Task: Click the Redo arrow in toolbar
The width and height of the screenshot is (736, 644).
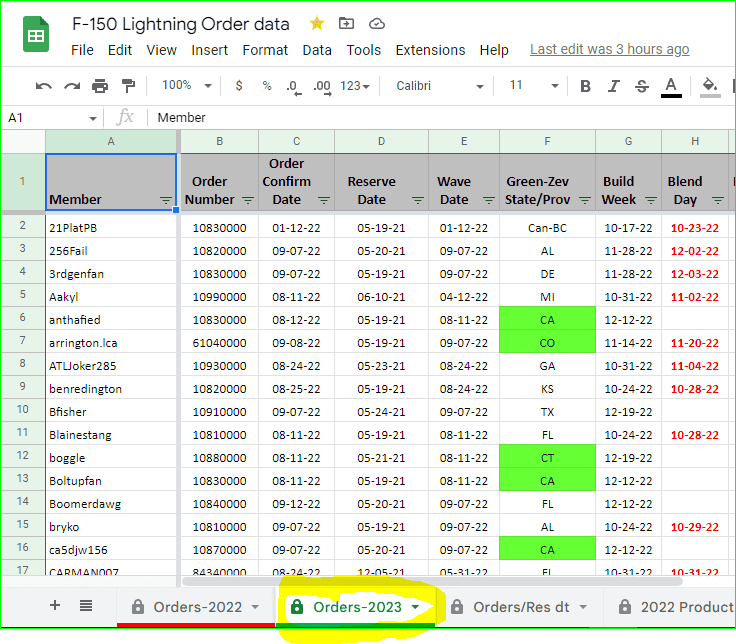Action: [x=72, y=86]
